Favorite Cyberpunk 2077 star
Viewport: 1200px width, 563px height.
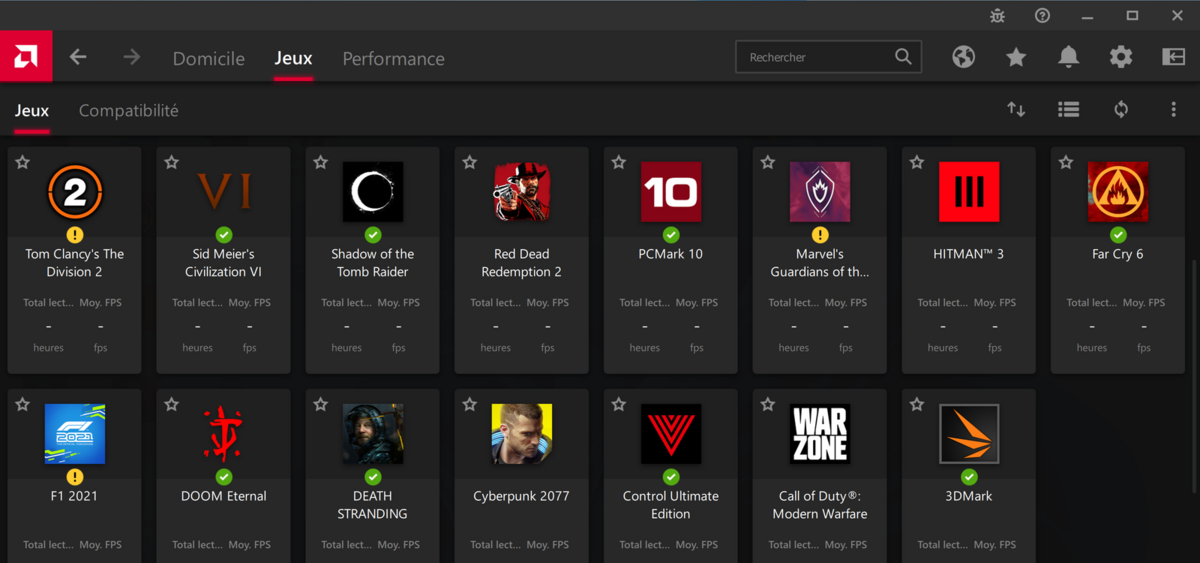click(470, 405)
